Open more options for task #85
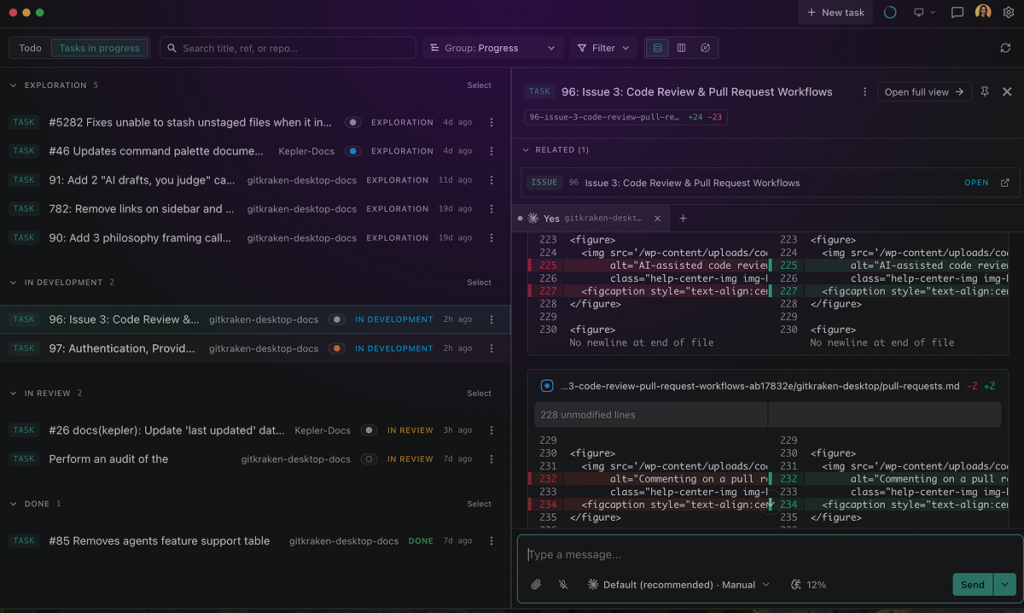 coord(492,541)
